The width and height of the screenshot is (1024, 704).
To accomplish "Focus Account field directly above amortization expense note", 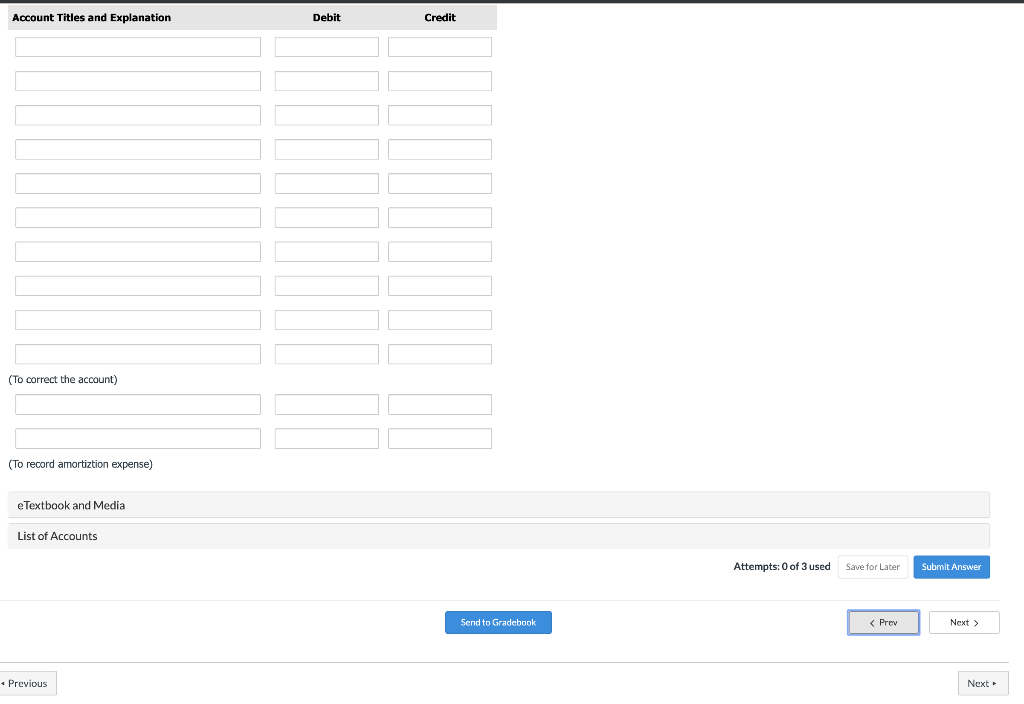I will 138,438.
